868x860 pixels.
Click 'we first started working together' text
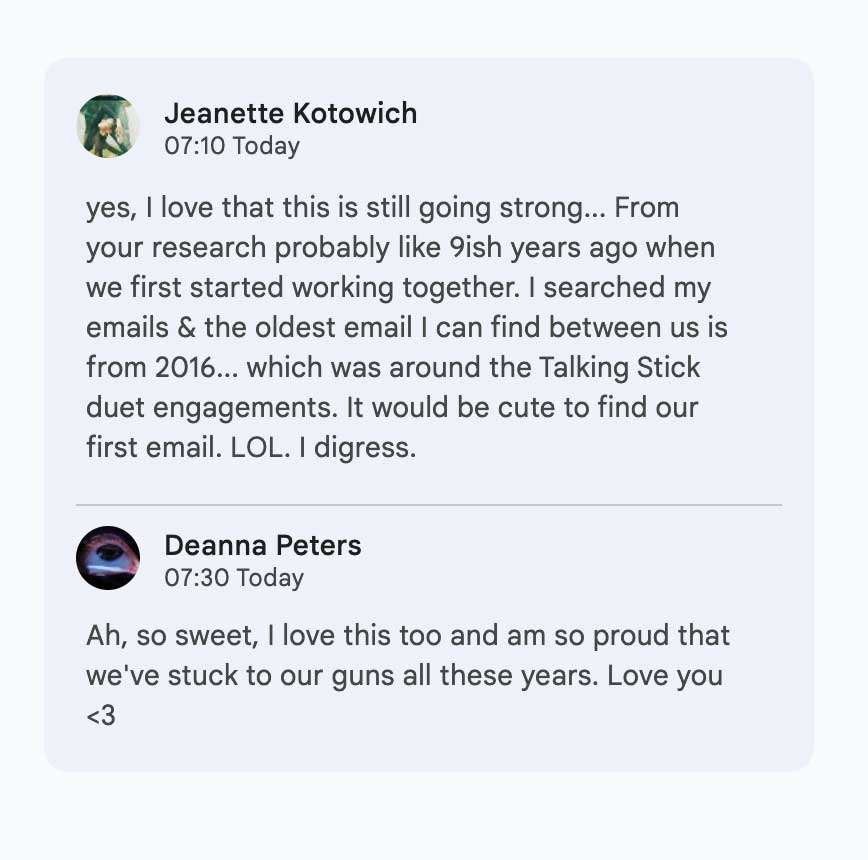coord(303,288)
